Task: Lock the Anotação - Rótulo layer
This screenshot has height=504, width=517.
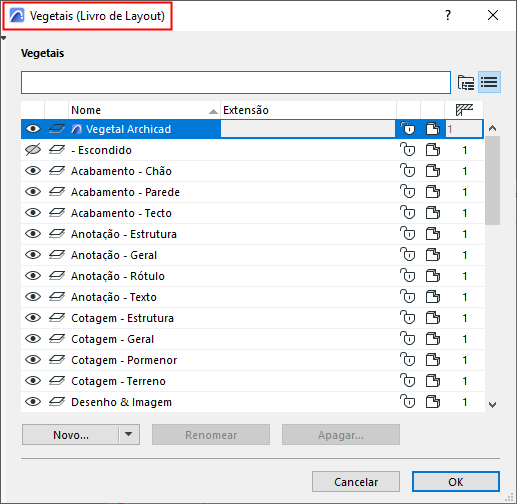Action: pos(408,276)
